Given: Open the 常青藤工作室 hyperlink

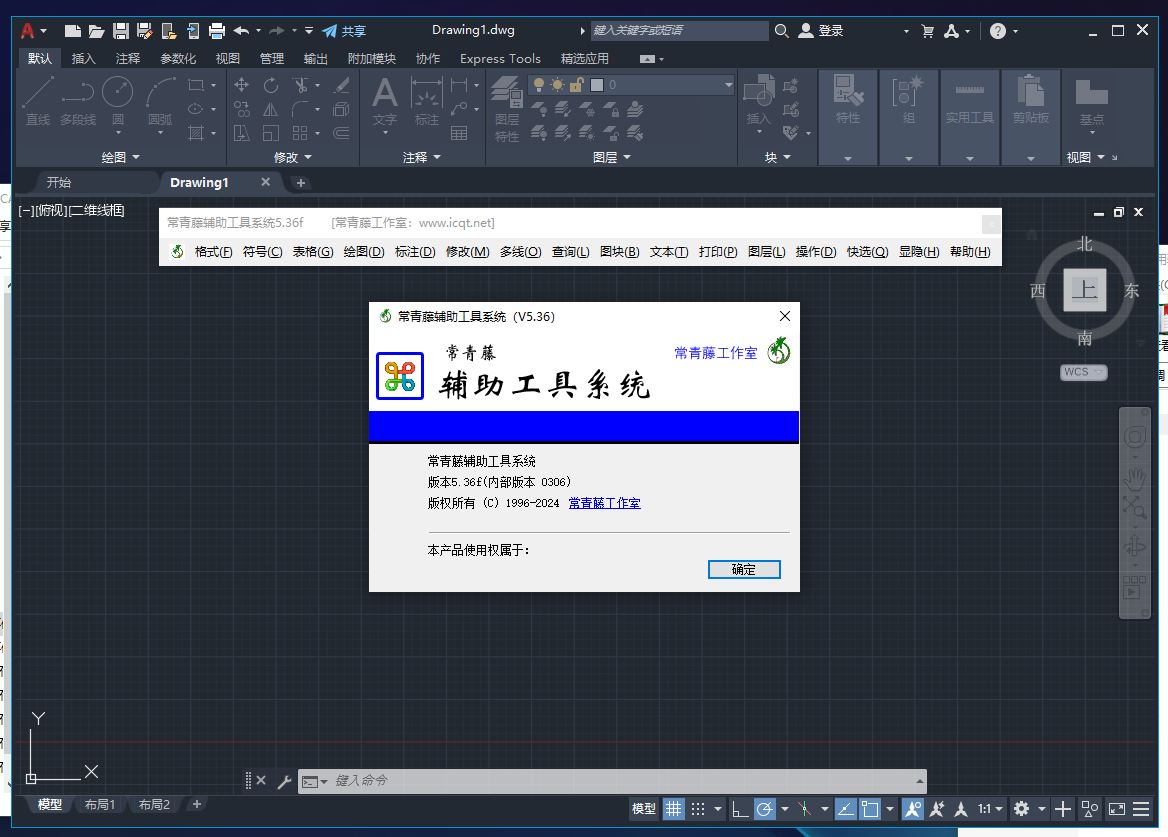Looking at the screenshot, I should [604, 503].
